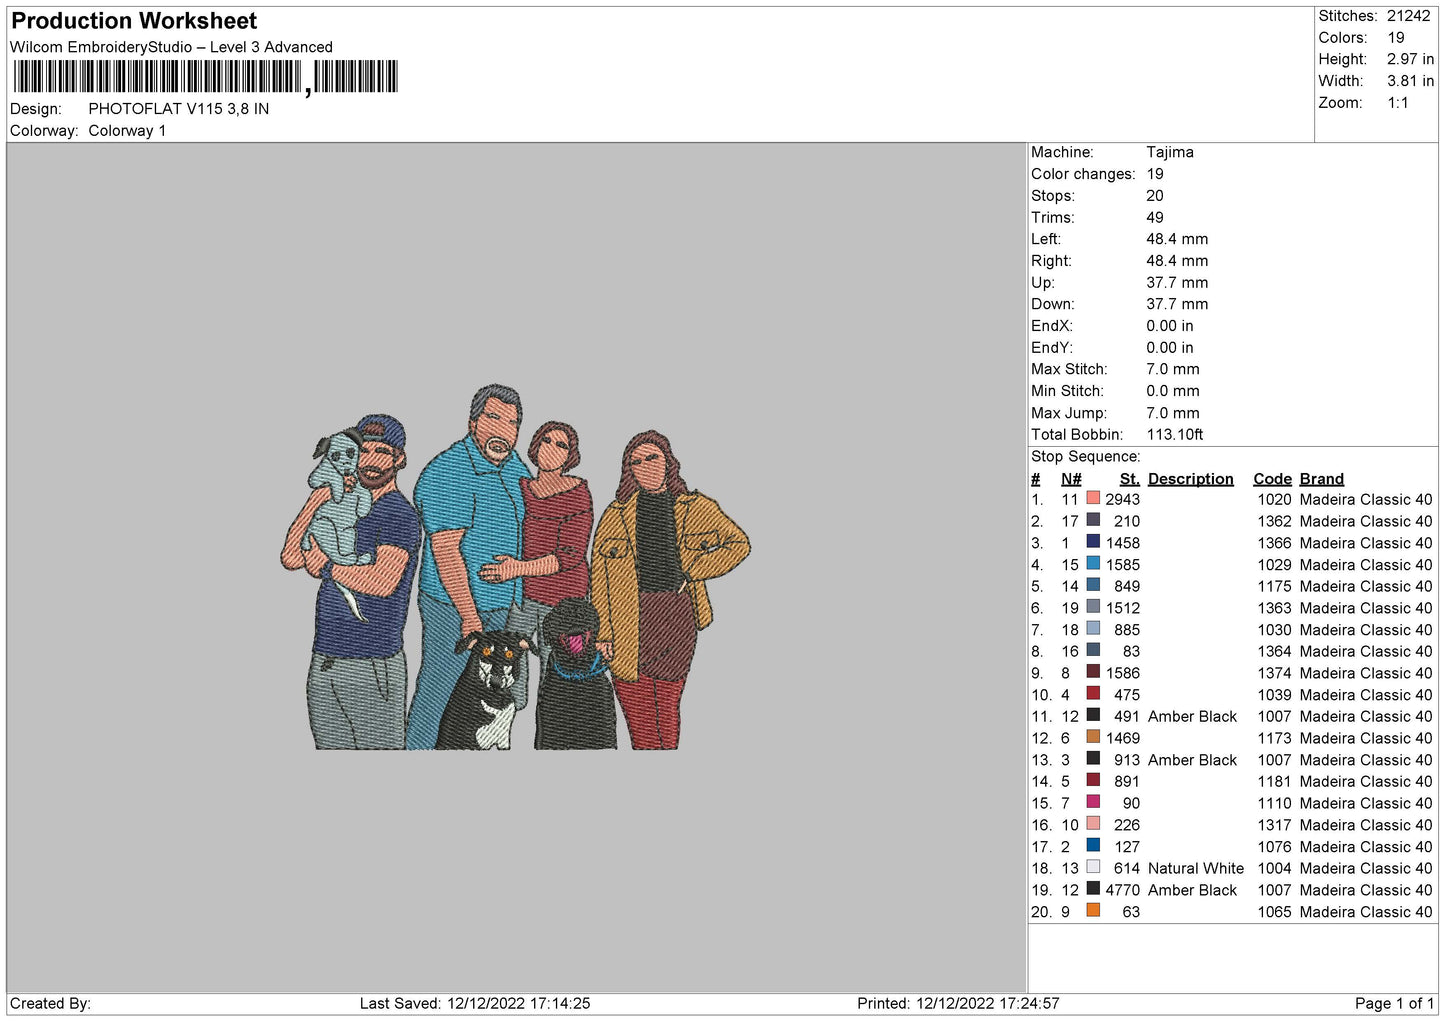Click the Stitches count 21242
This screenshot has width=1445, height=1021.
1408,16
